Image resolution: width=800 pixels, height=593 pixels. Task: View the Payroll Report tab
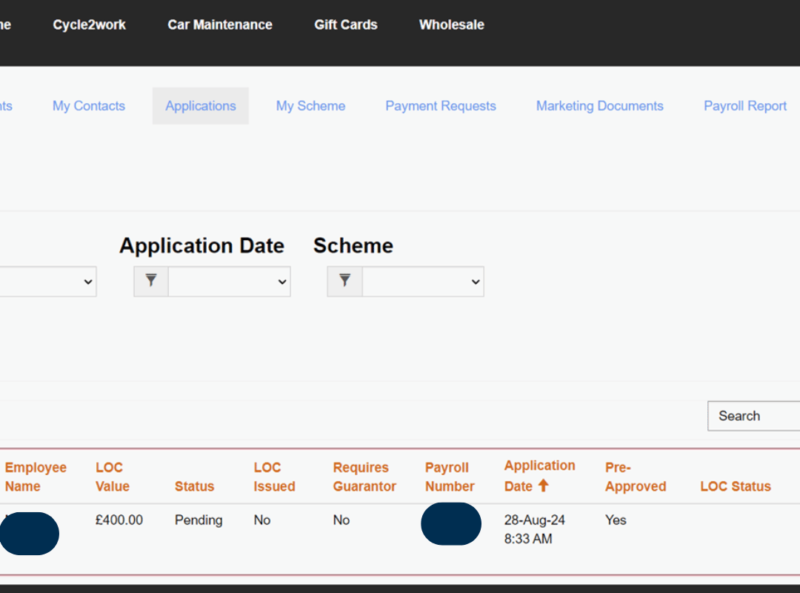coord(745,106)
